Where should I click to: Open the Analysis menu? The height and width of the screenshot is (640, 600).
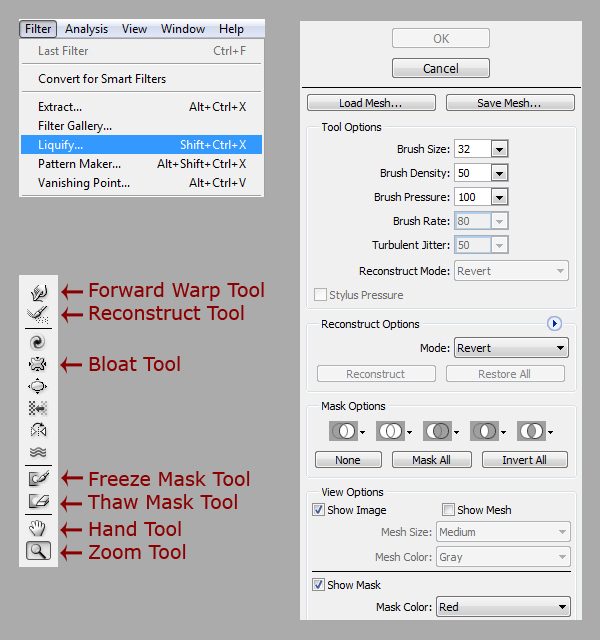(87, 29)
